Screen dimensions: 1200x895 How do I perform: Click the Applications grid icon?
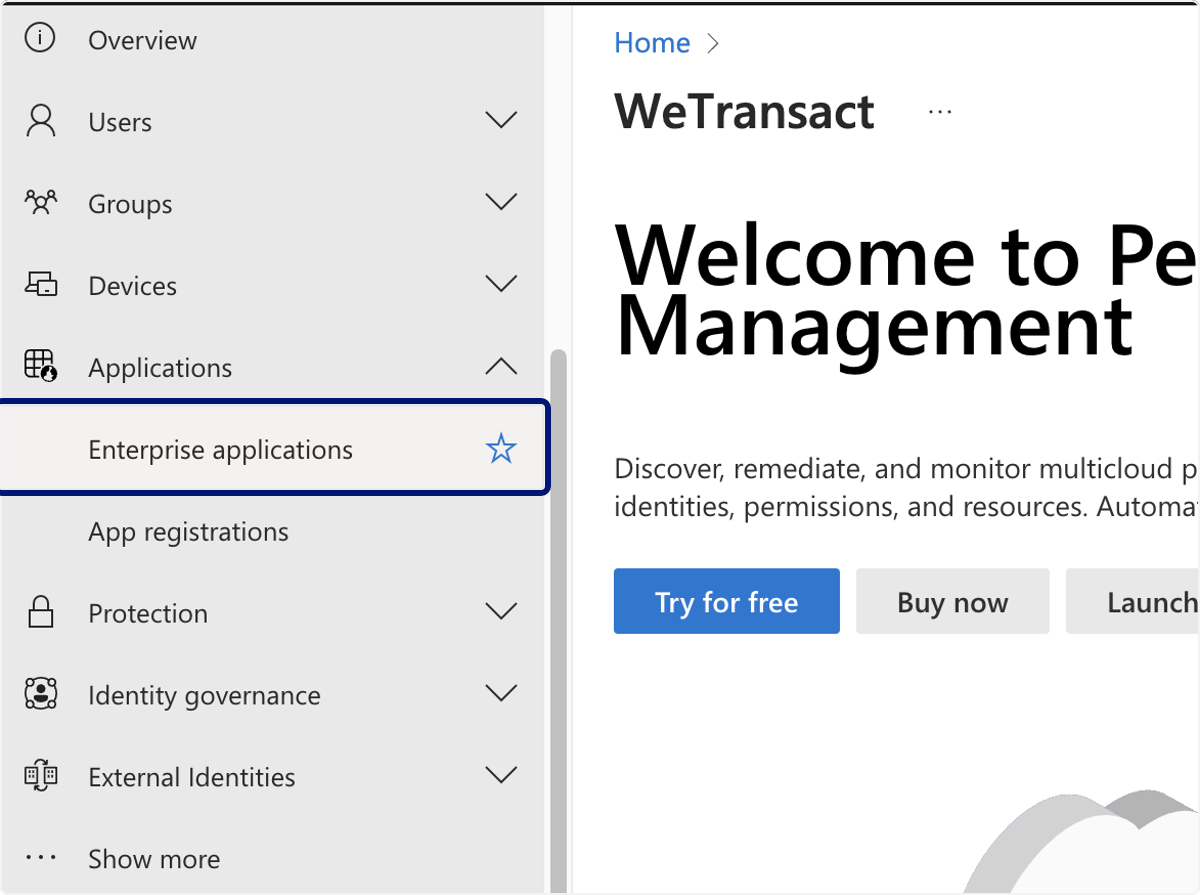pyautogui.click(x=41, y=366)
